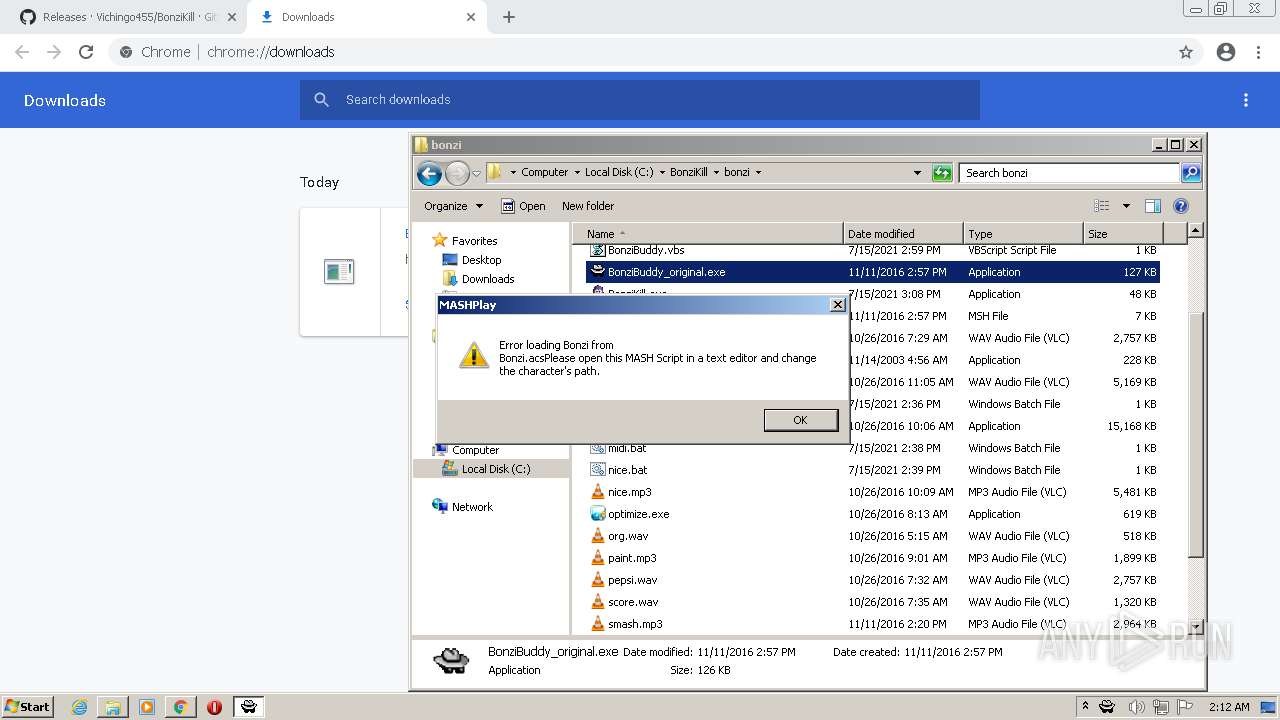Select the nice.mp3 VLC file
1280x720 pixels.
click(629, 492)
